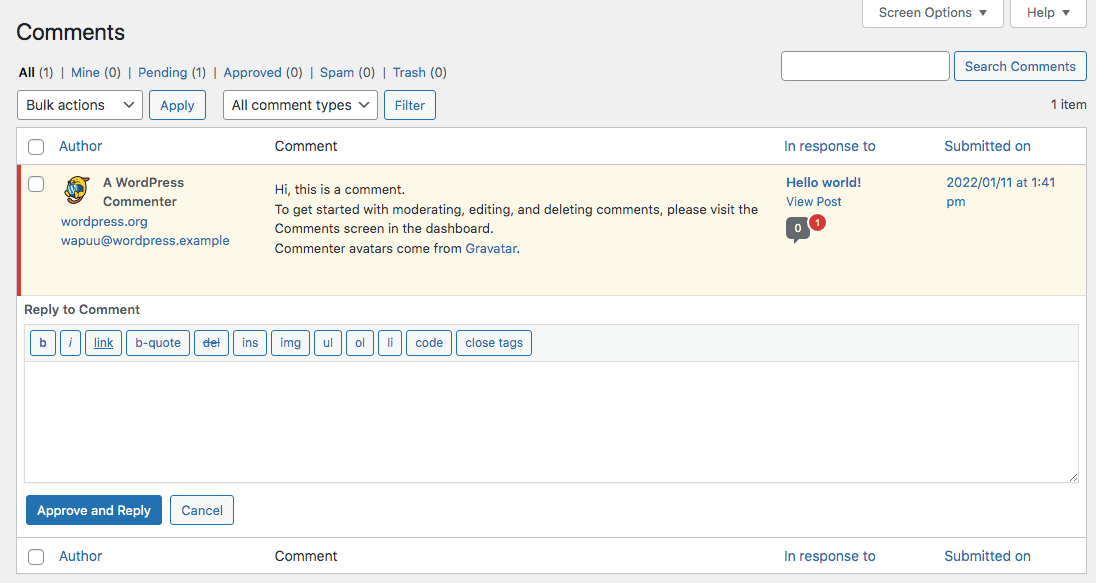Click the search comments input field

[x=865, y=66]
